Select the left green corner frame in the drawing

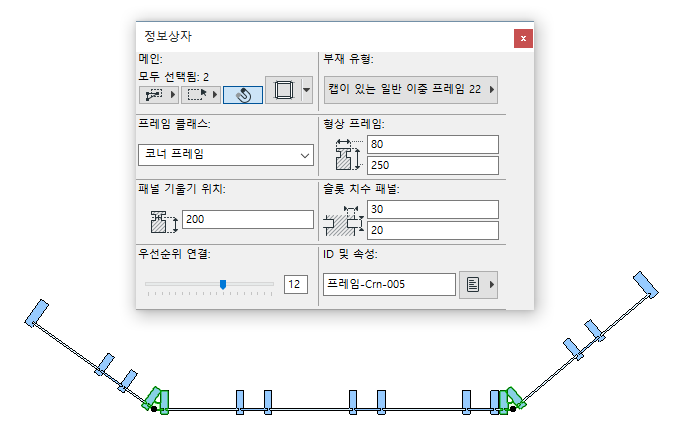pyautogui.click(x=158, y=399)
